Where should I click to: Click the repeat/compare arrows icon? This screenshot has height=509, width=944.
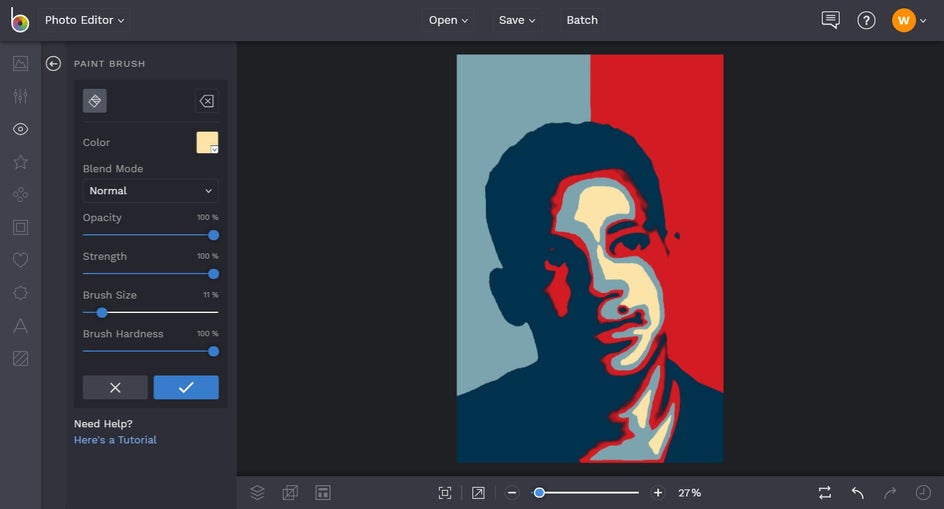[x=825, y=493]
